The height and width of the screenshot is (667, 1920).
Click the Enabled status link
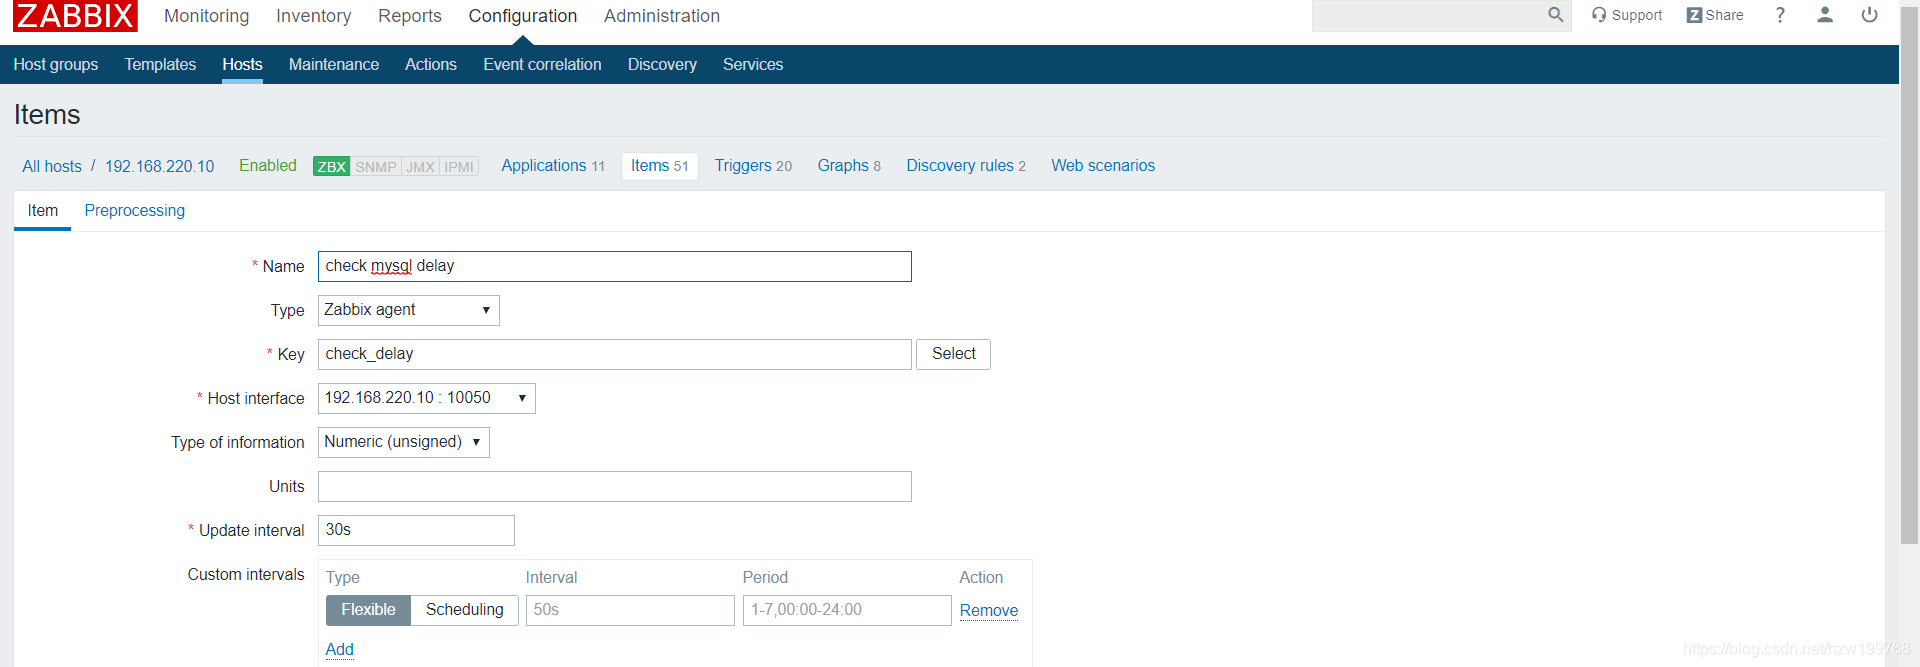pyautogui.click(x=268, y=165)
